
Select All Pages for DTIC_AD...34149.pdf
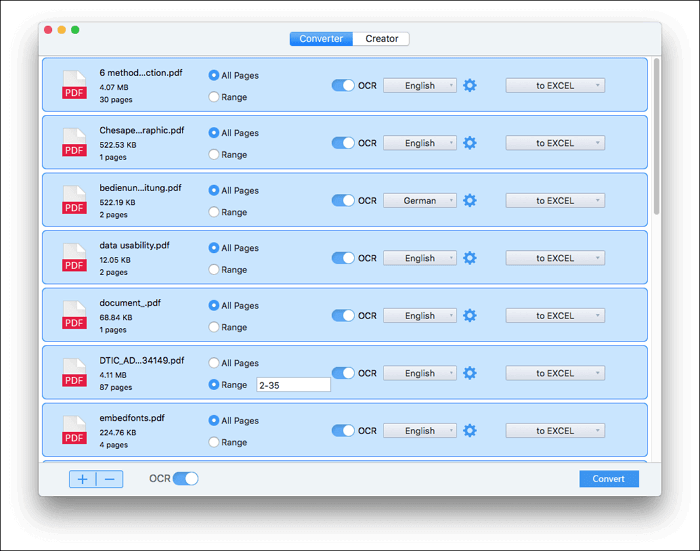(214, 363)
